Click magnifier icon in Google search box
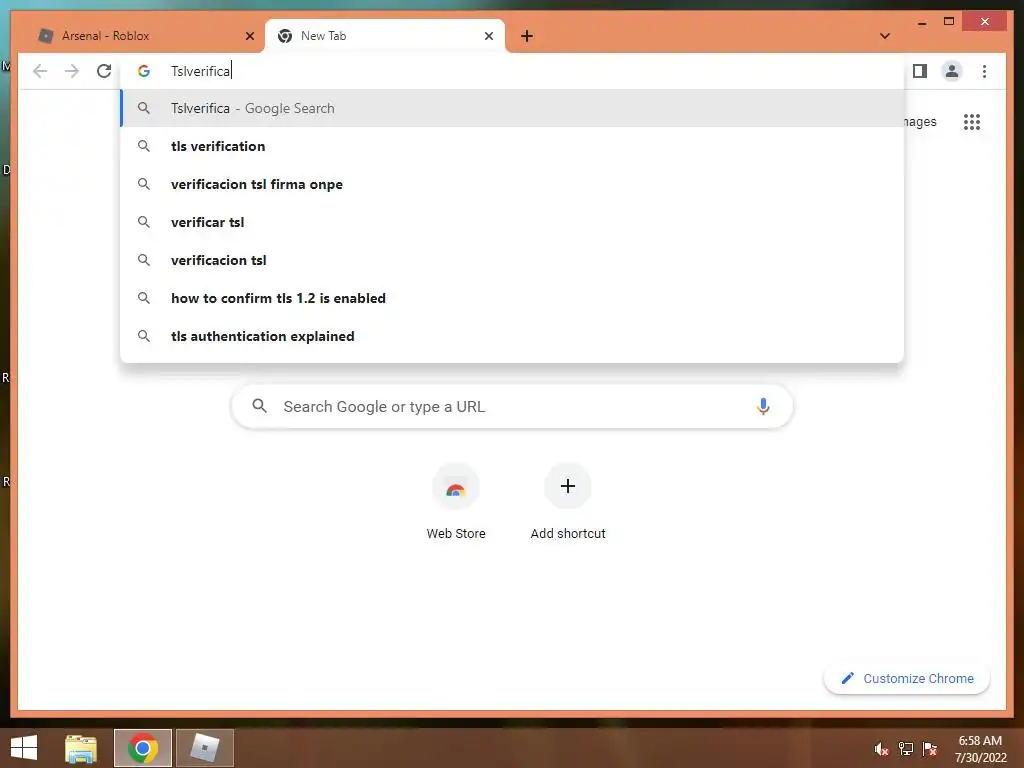Screen dimensions: 1024x768 (259, 406)
